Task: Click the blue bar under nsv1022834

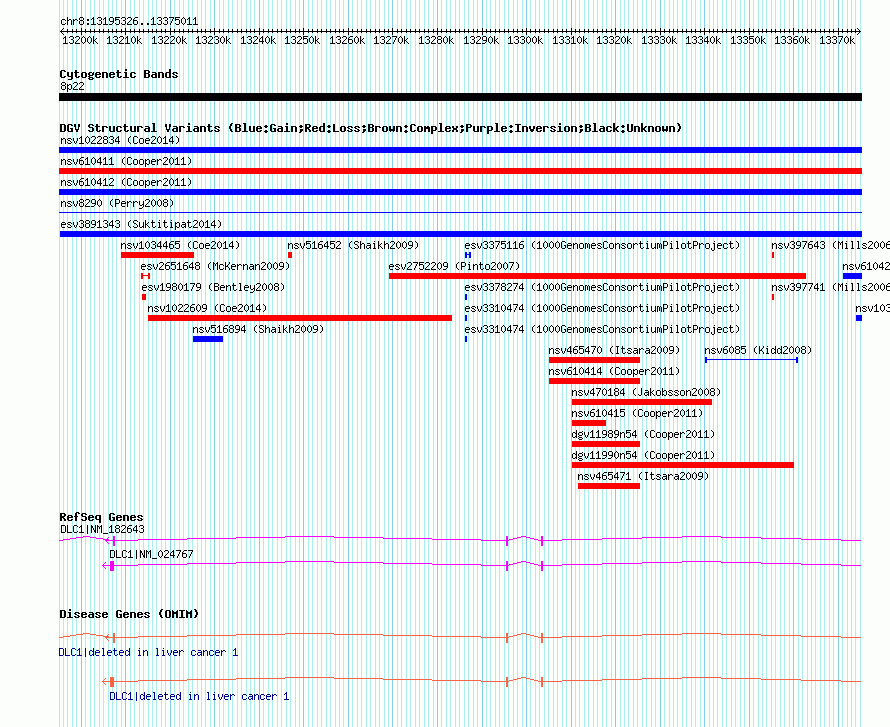Action: click(x=460, y=150)
